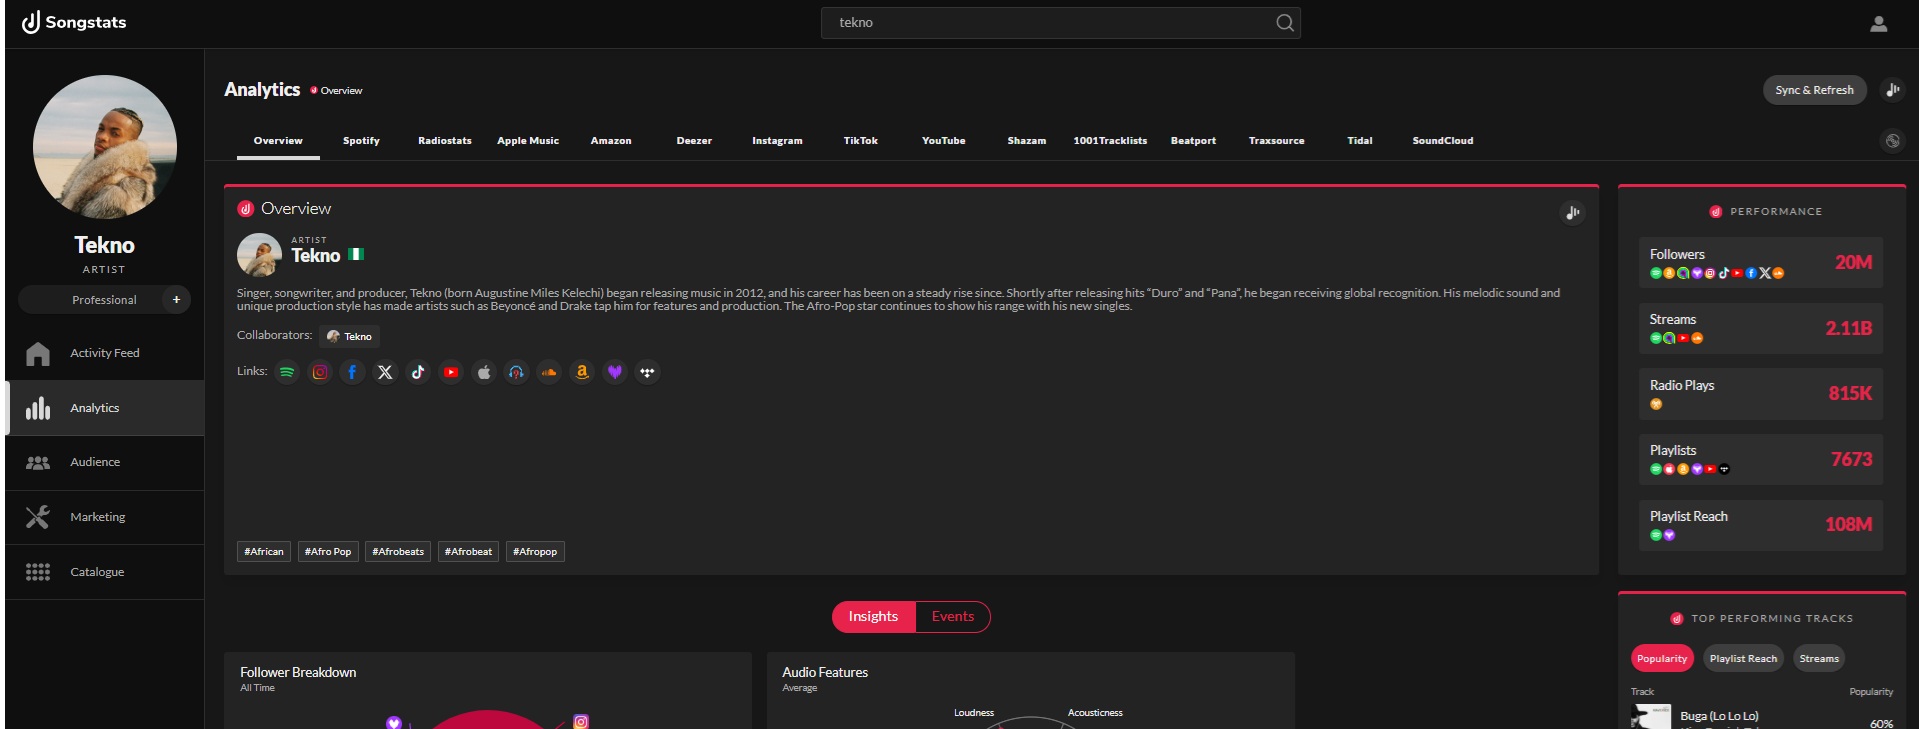Open Tekno's Facebook link icon
1919x729 pixels.
click(x=352, y=372)
